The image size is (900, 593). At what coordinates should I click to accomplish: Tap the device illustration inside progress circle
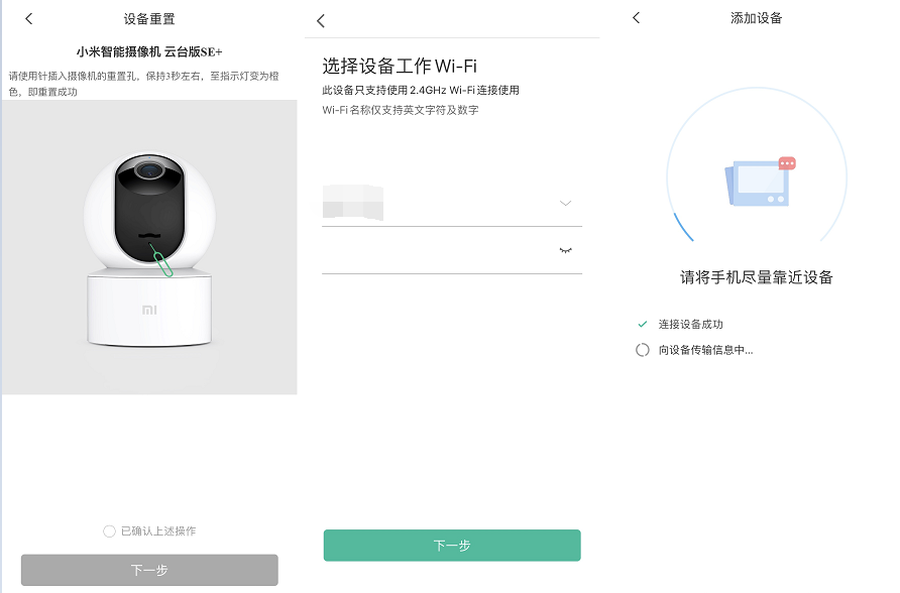coord(756,183)
